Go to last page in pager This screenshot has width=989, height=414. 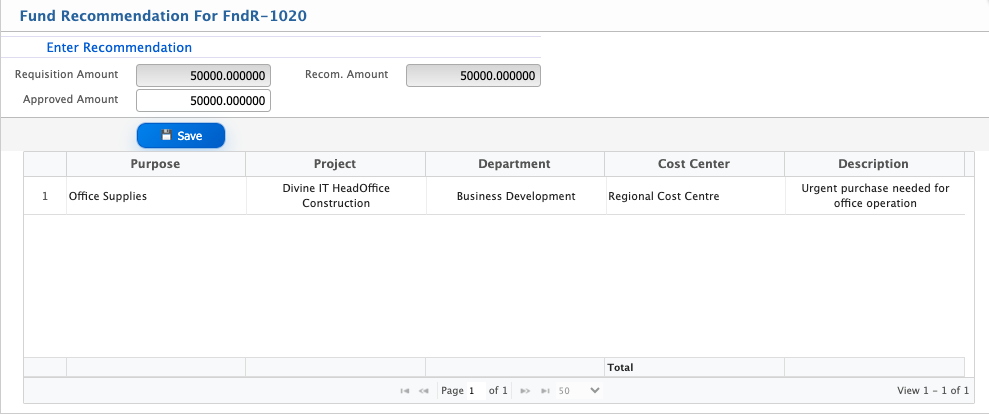tap(545, 391)
